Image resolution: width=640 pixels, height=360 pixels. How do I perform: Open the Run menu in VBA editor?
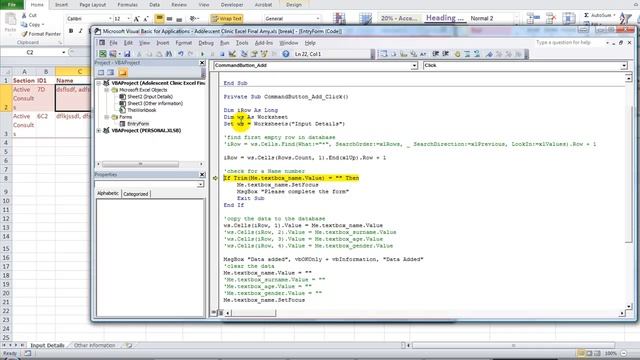tap(224, 43)
